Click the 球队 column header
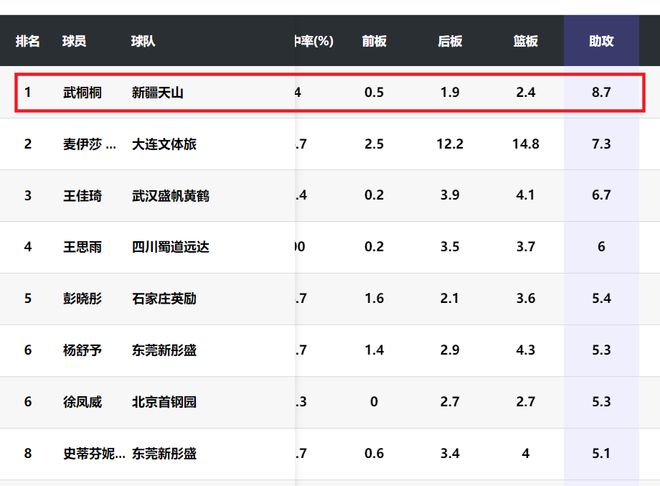The width and height of the screenshot is (660, 486). [143, 41]
